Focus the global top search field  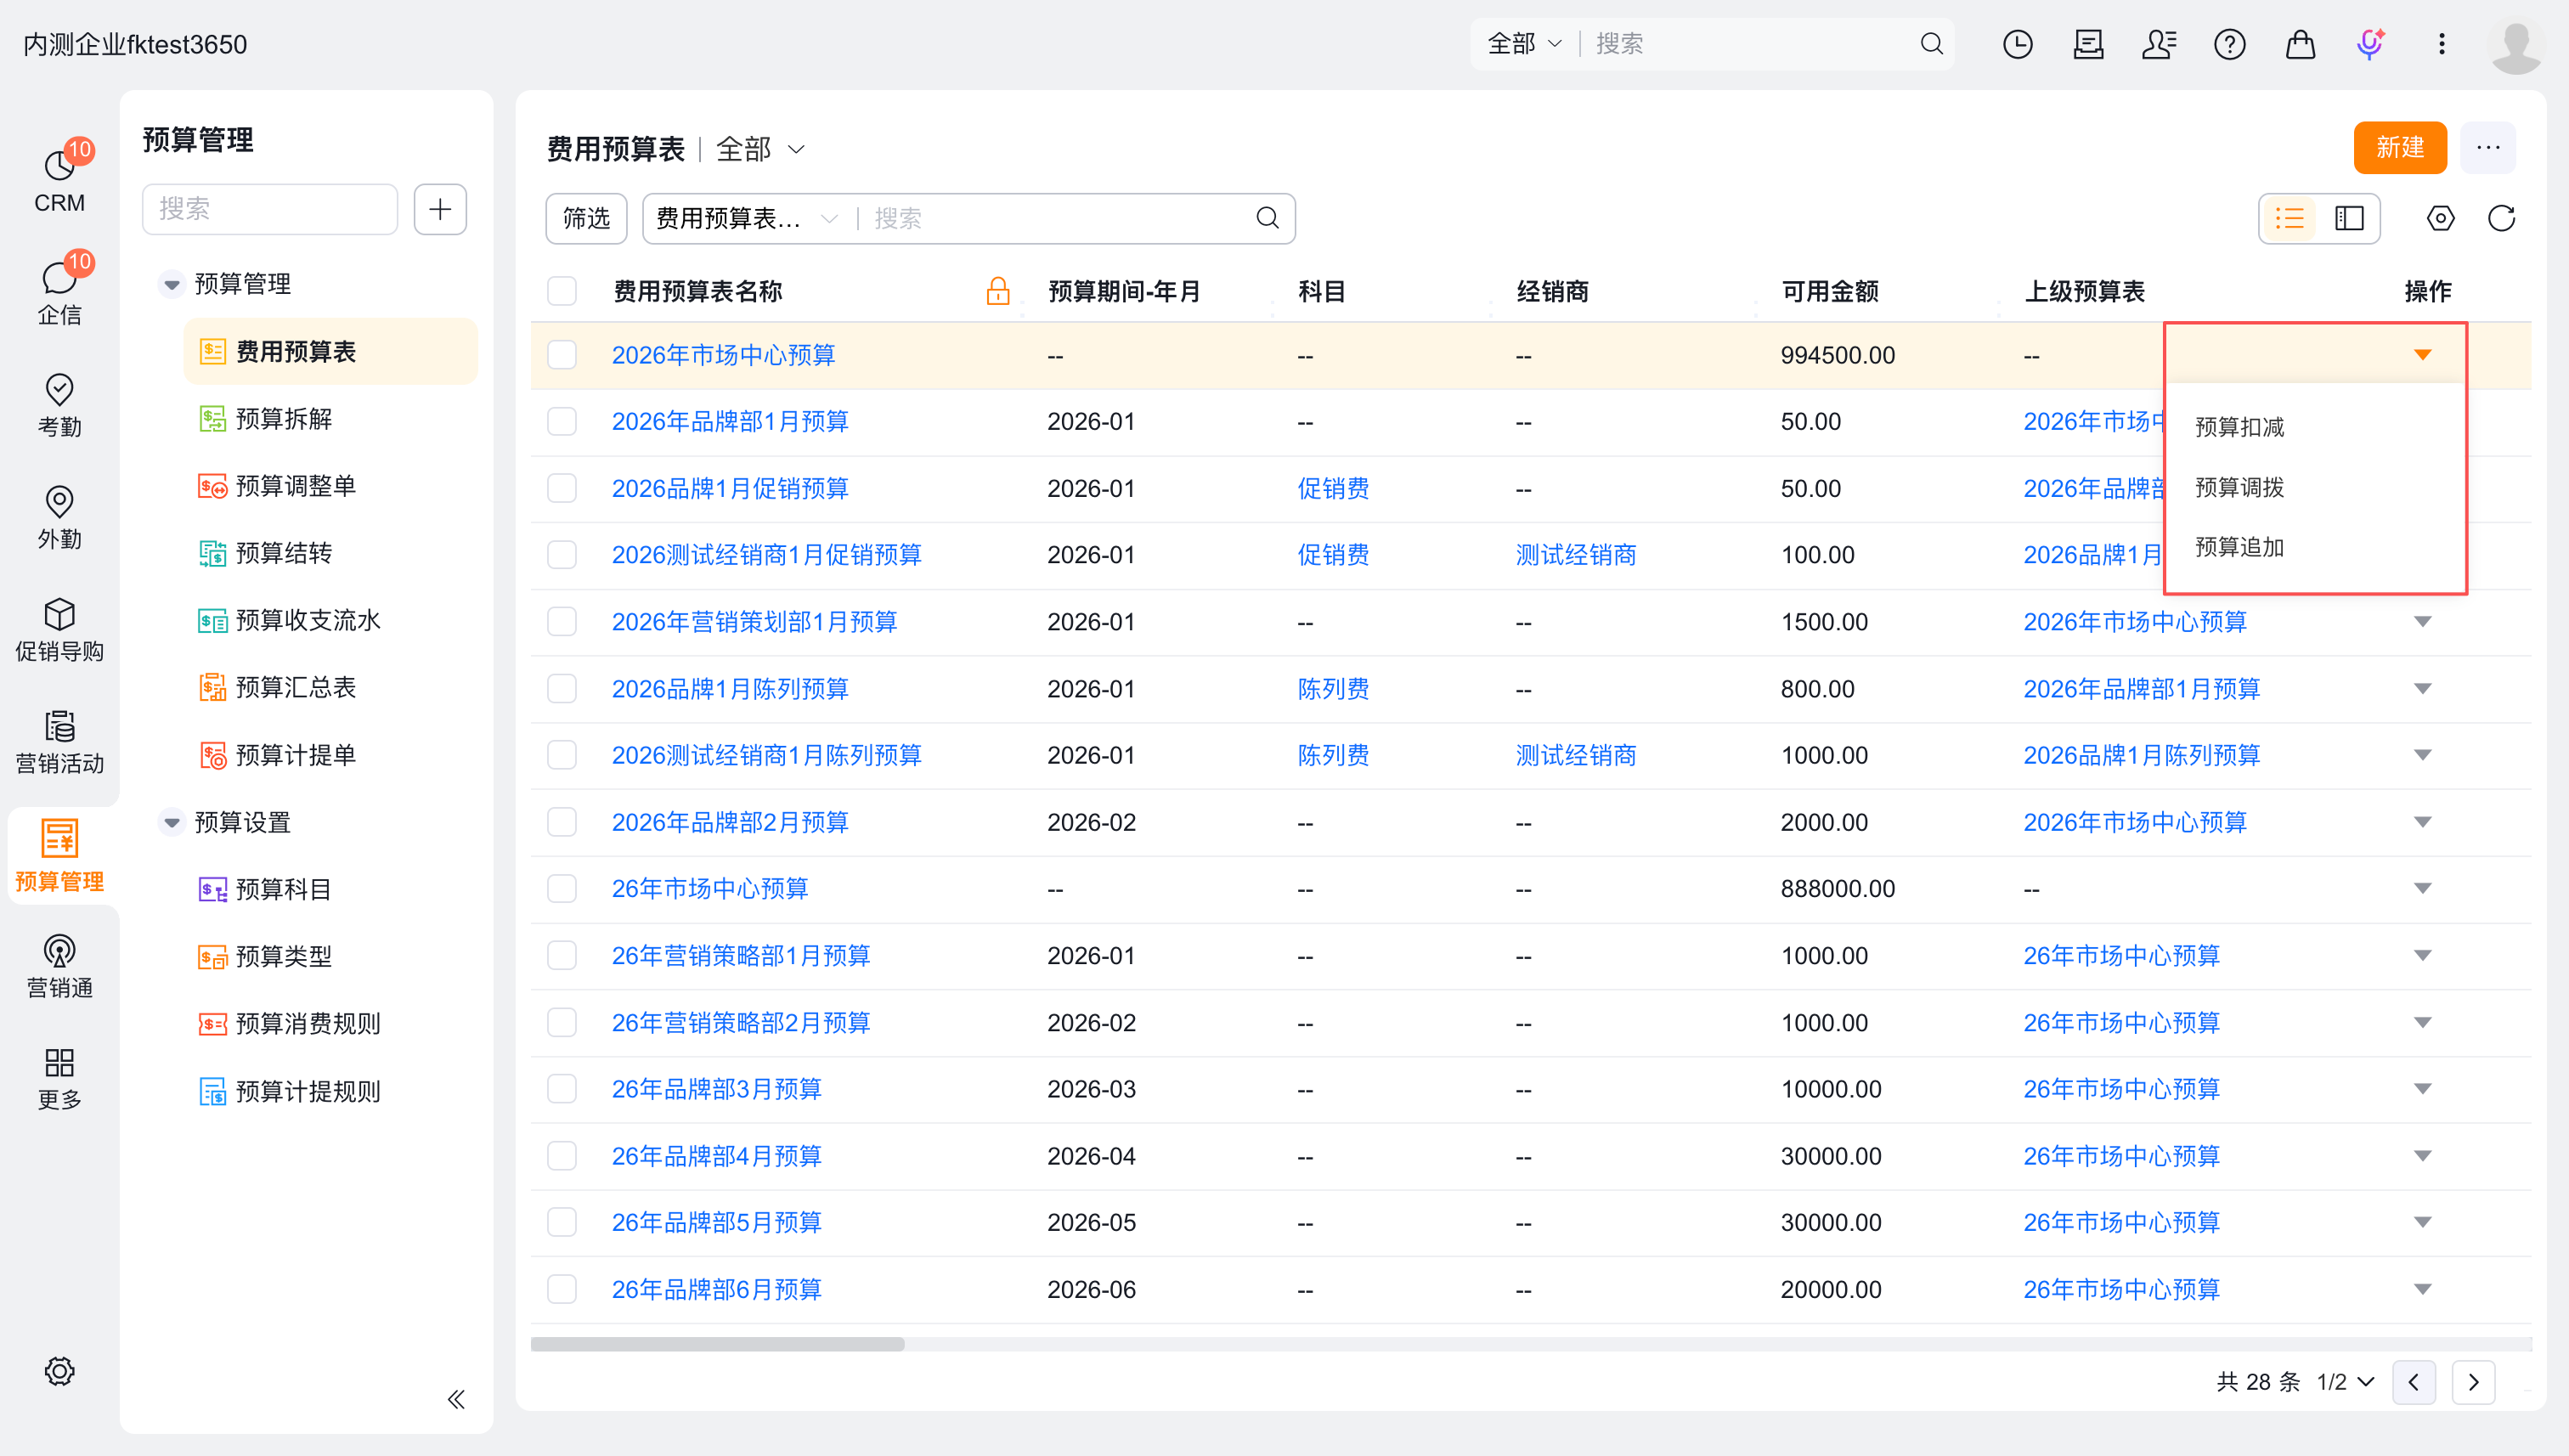1750,44
